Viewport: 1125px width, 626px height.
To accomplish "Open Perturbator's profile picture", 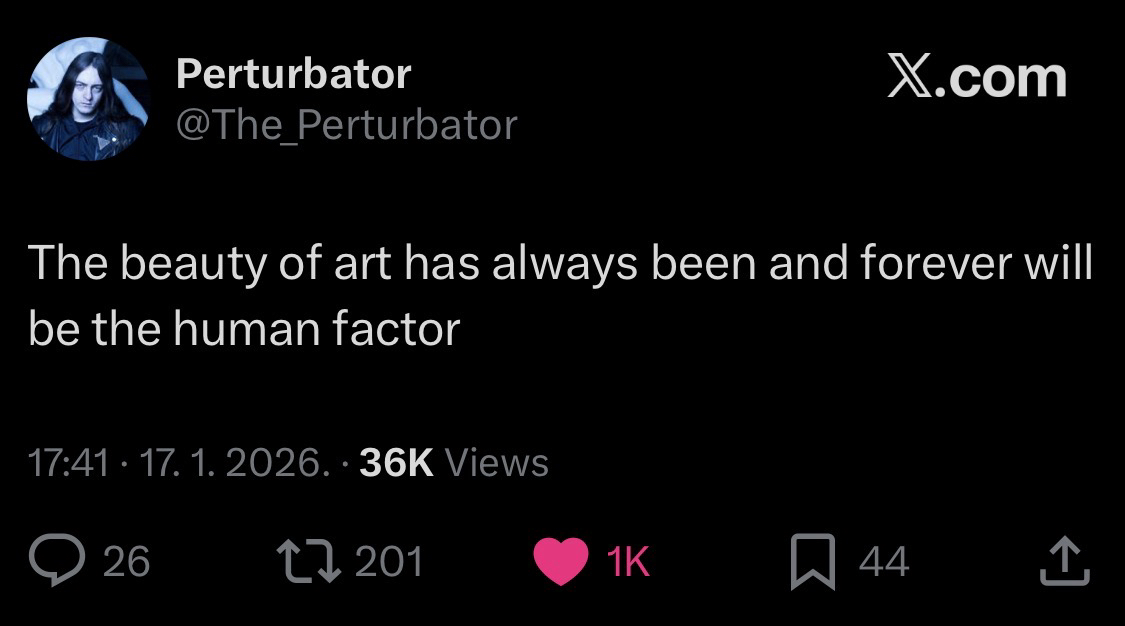I will [88, 99].
